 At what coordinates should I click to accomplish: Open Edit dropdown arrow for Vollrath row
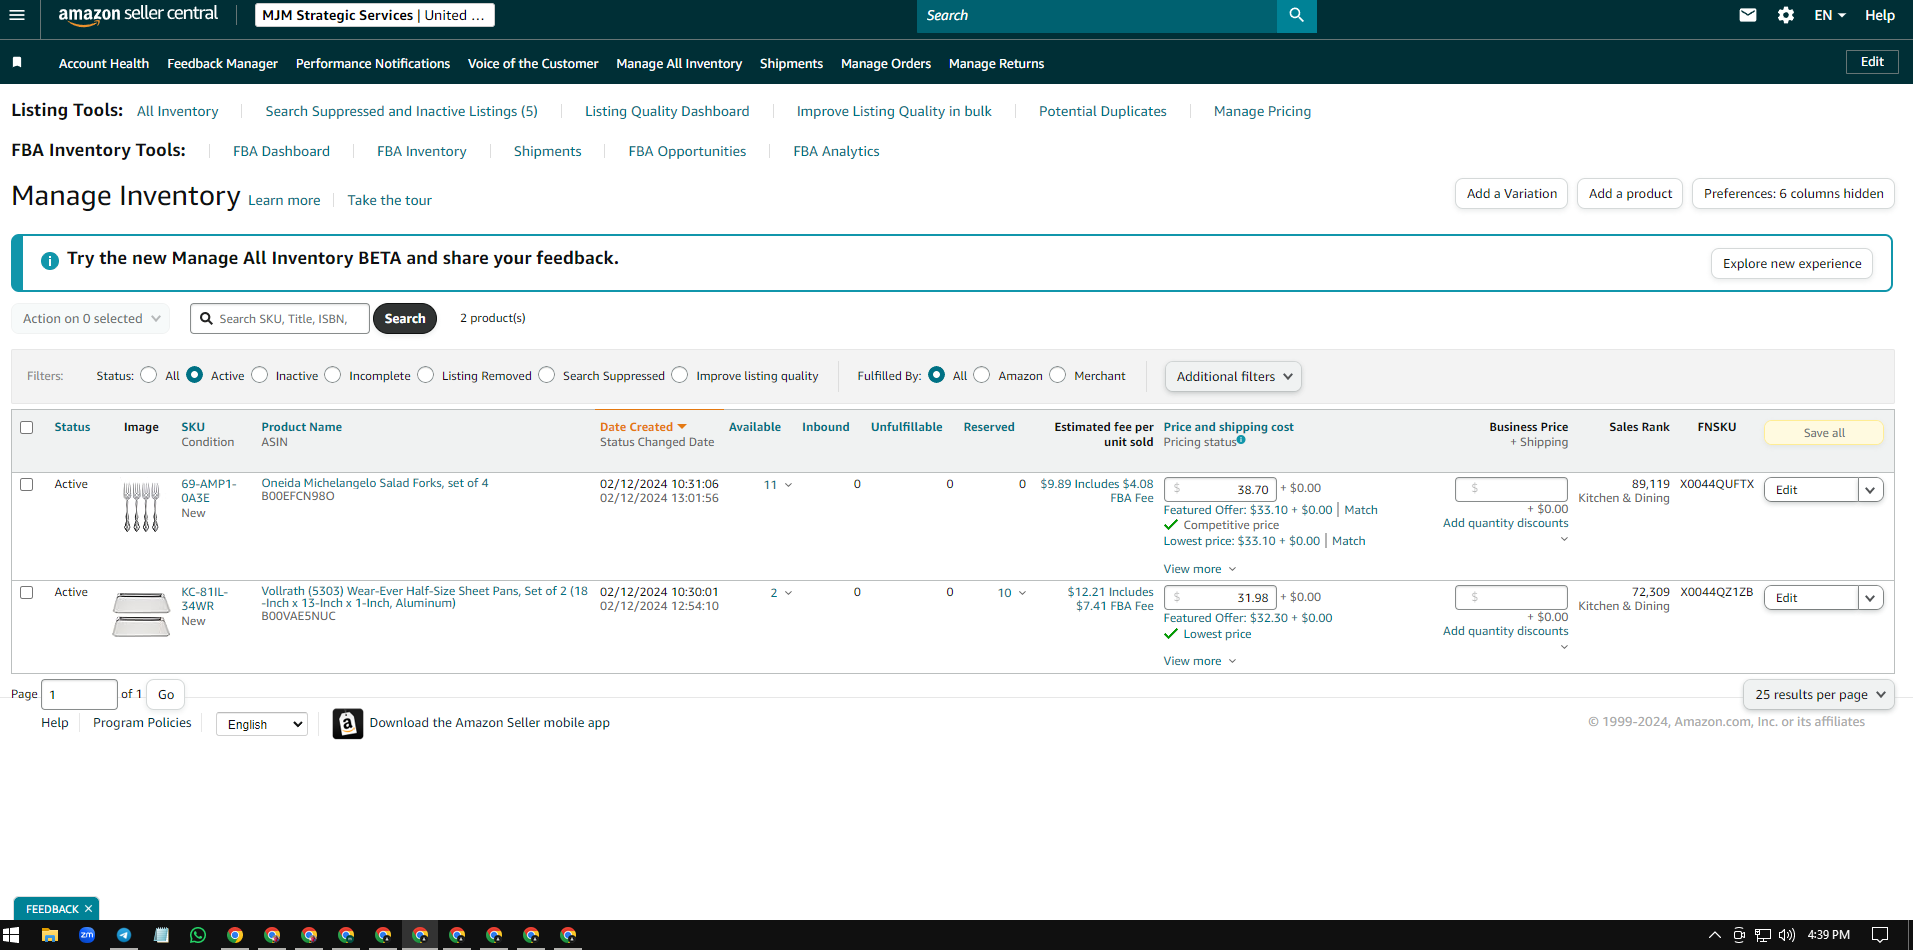pyautogui.click(x=1870, y=598)
